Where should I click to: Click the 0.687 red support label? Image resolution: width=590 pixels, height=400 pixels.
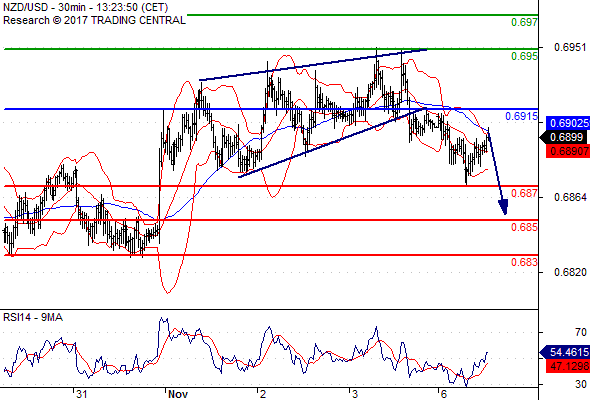coord(524,193)
